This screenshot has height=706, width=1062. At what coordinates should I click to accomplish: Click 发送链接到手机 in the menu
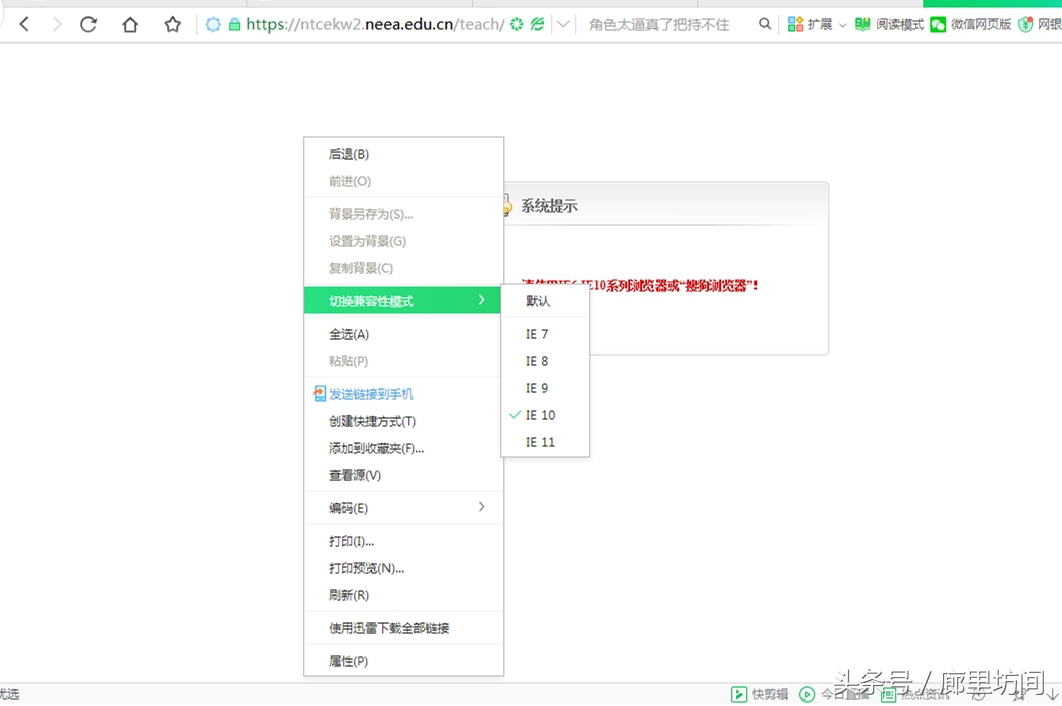370,393
